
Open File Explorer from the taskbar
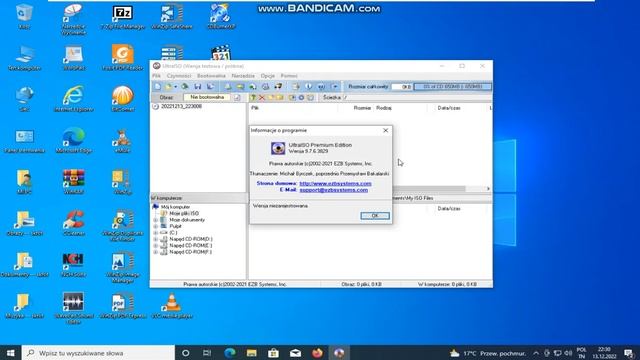coord(251,353)
